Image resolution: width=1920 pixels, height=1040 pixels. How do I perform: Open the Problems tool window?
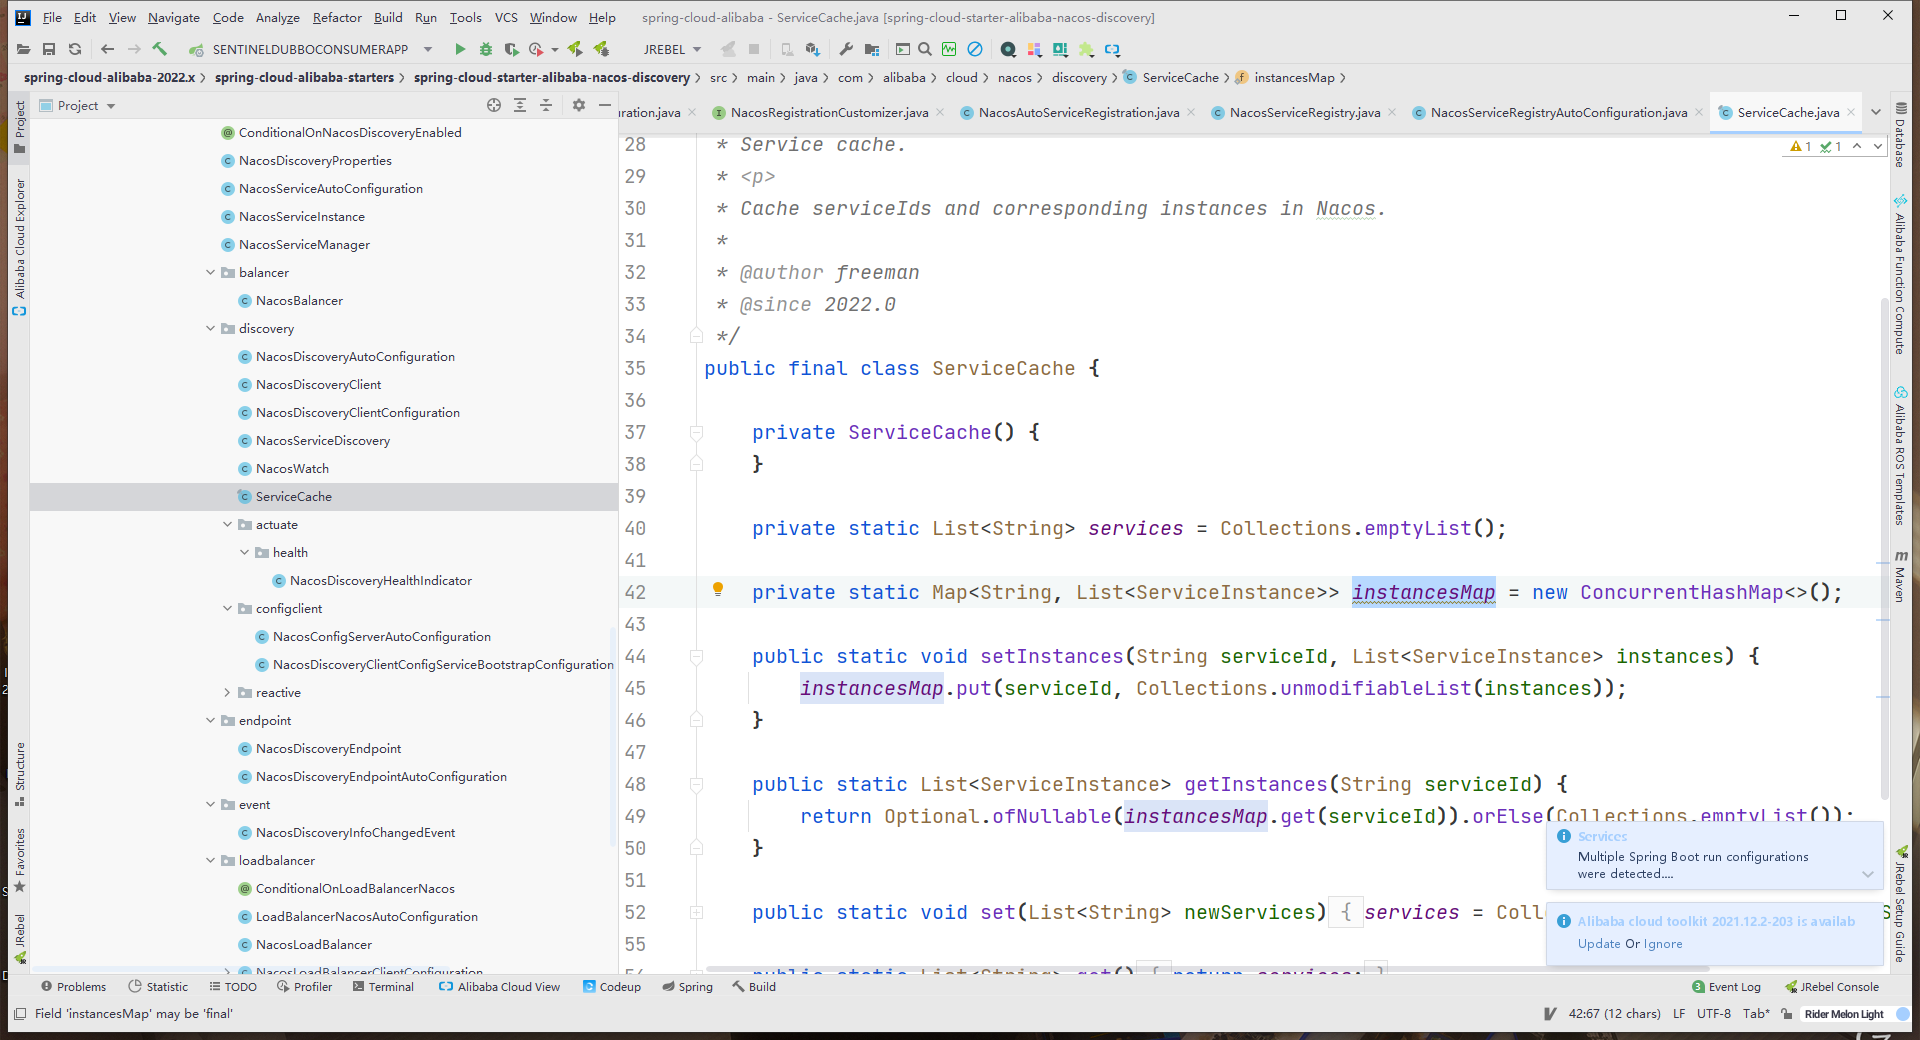pos(73,986)
